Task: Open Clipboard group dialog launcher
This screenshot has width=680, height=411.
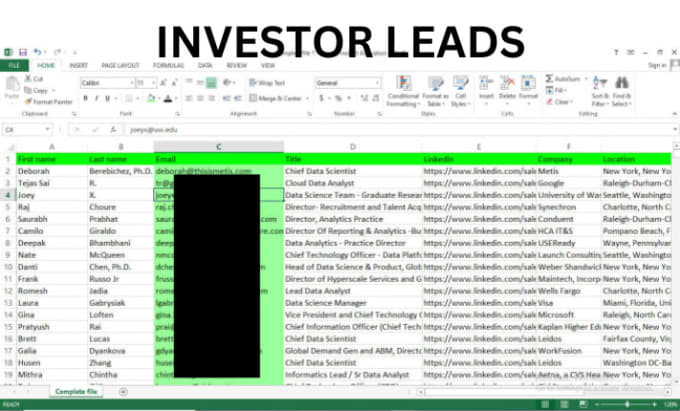Action: click(74, 114)
